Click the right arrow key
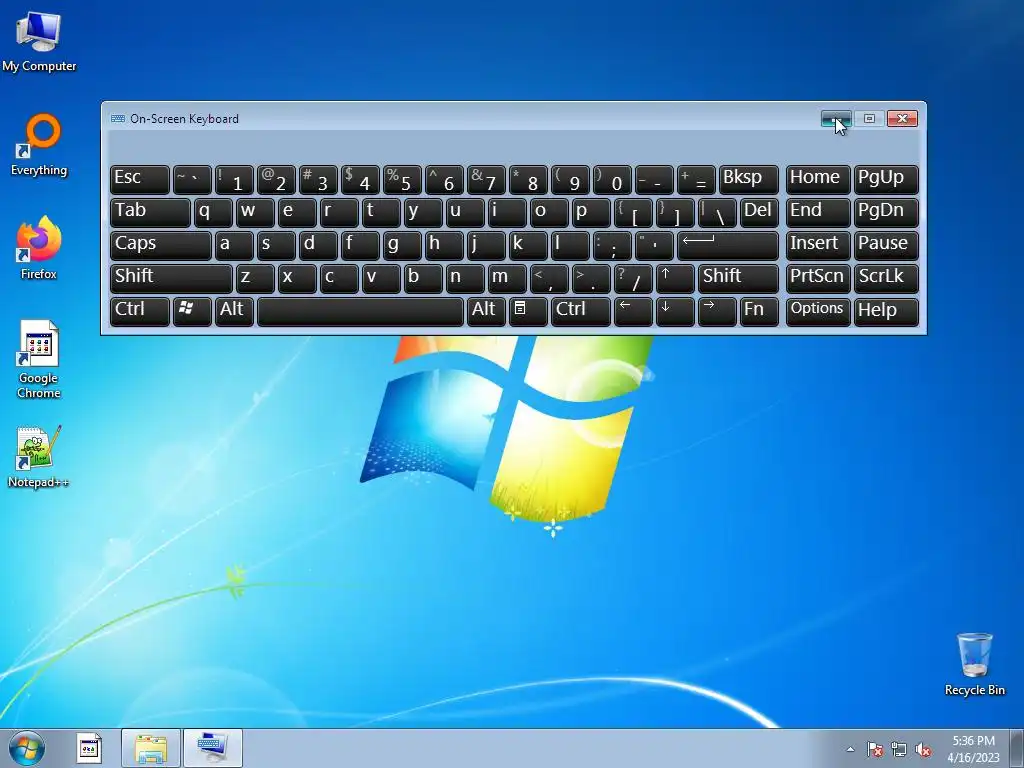The width and height of the screenshot is (1024, 768). coord(716,310)
